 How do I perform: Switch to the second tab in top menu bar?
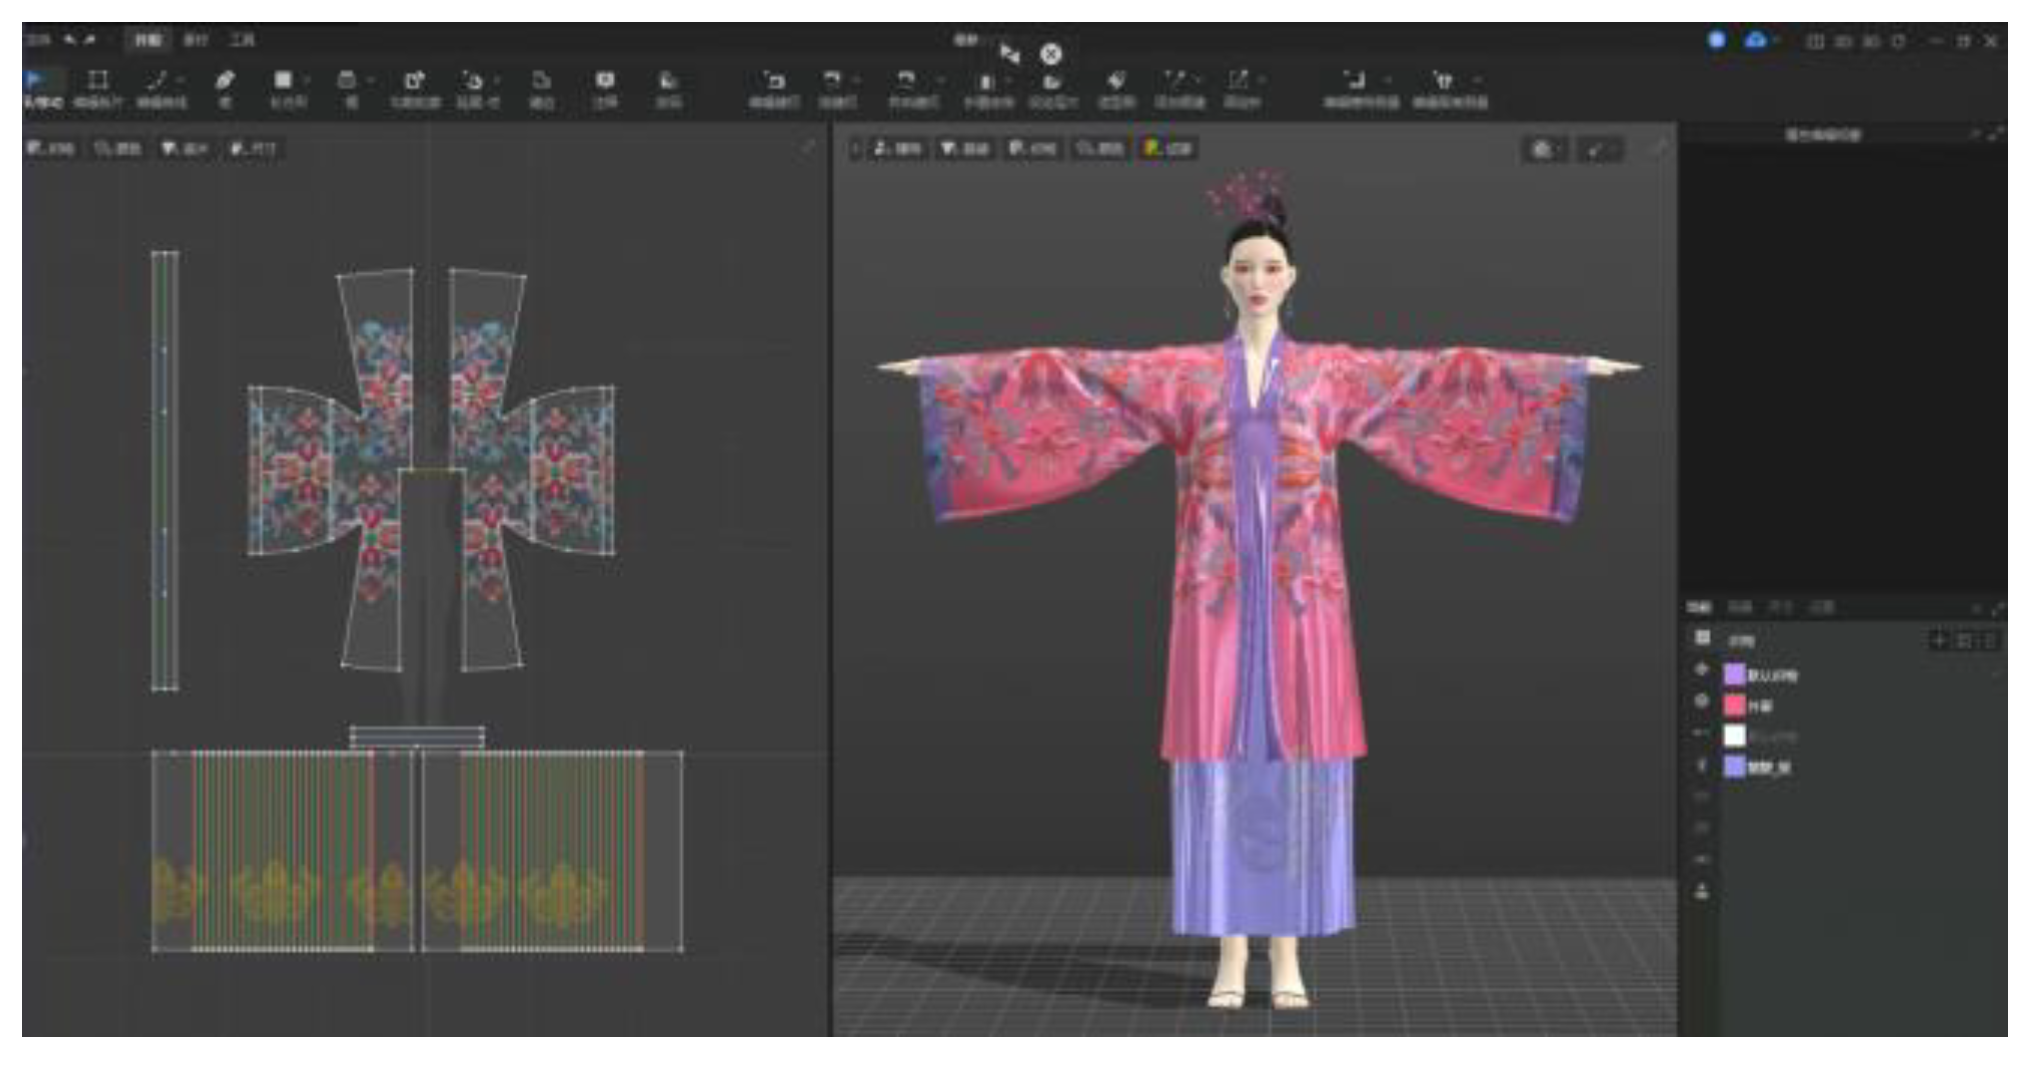[x=196, y=40]
